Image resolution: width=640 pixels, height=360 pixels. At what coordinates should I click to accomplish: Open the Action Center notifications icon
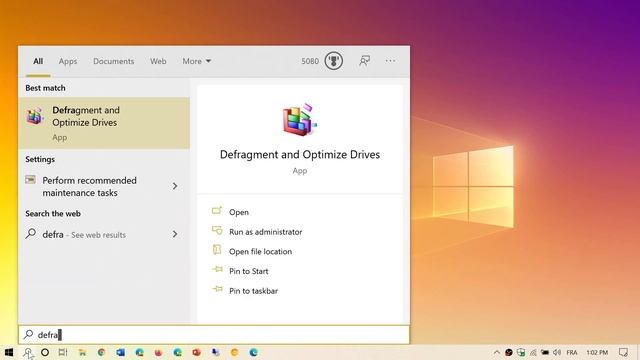click(x=623, y=352)
